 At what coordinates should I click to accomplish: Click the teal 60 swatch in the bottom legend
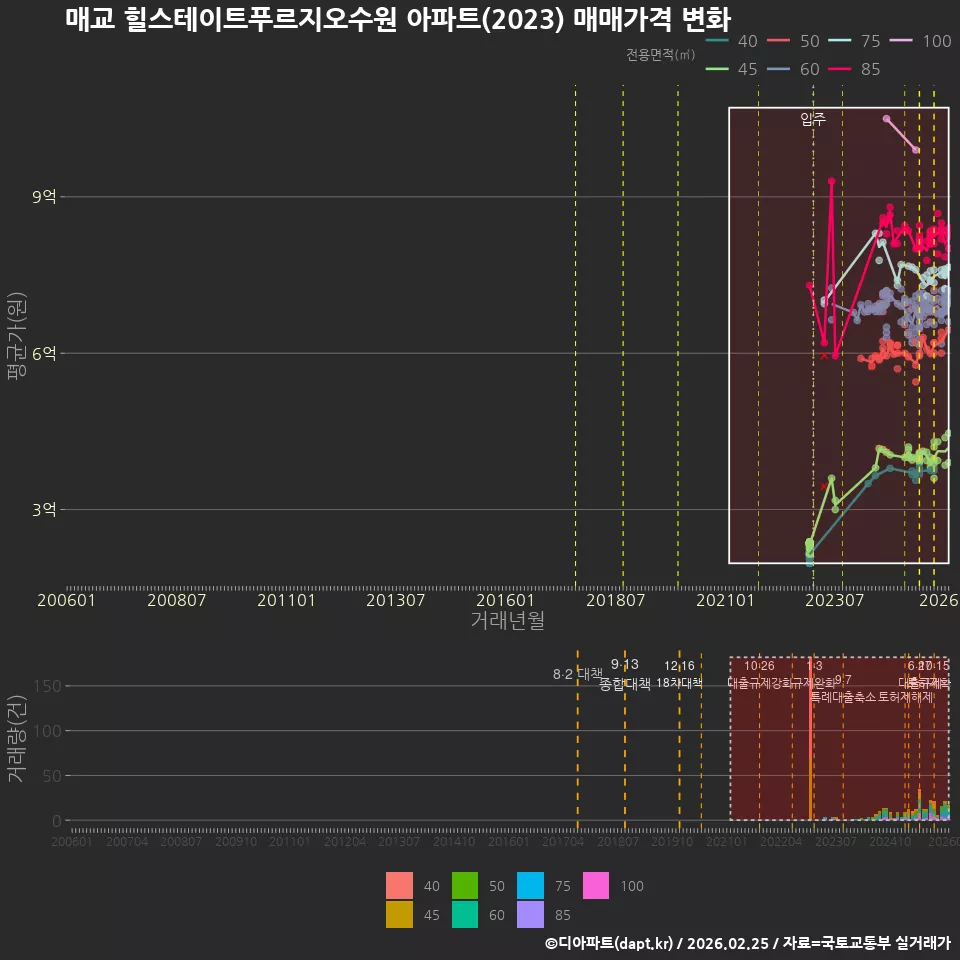[x=465, y=914]
